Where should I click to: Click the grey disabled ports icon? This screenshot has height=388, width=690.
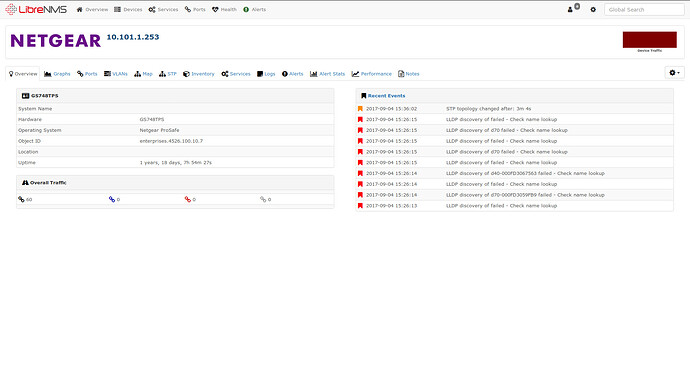263,199
